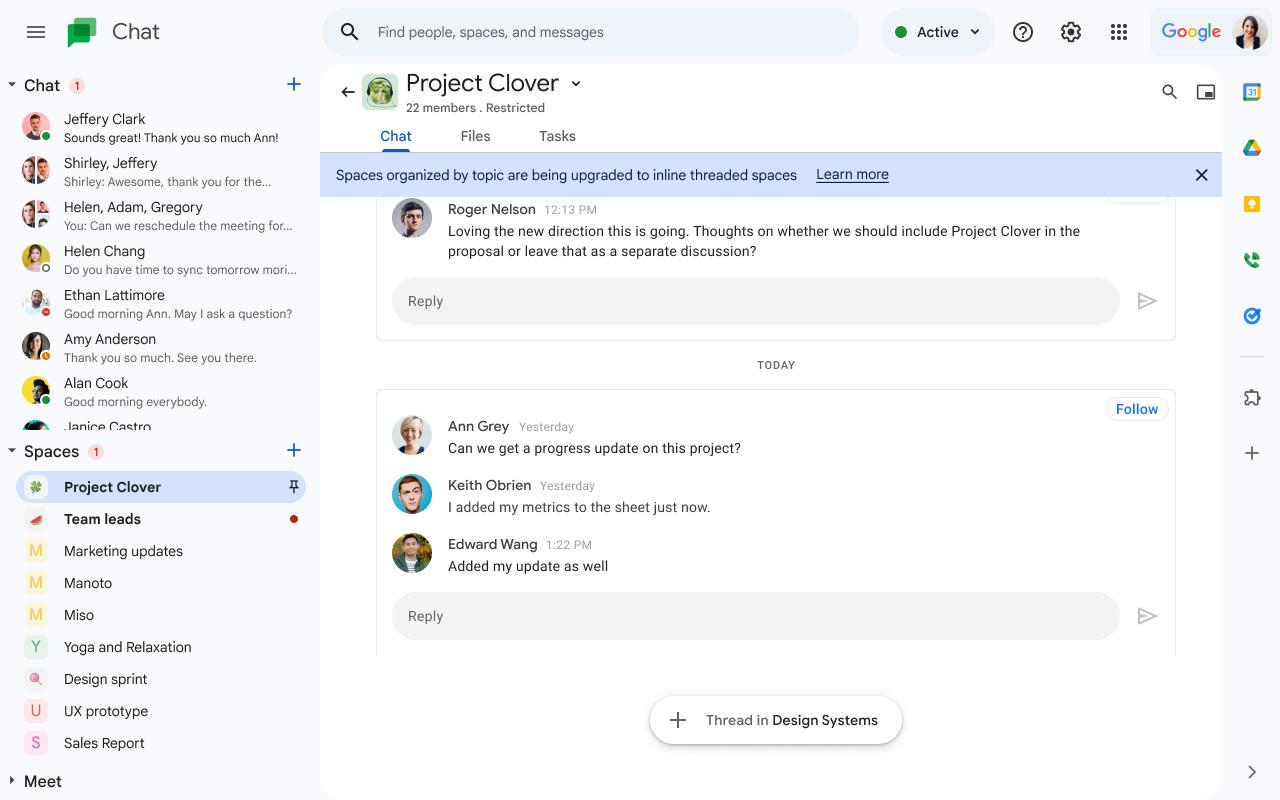This screenshot has width=1280, height=800.
Task: Open Google Voice phone side panel
Action: (1252, 260)
